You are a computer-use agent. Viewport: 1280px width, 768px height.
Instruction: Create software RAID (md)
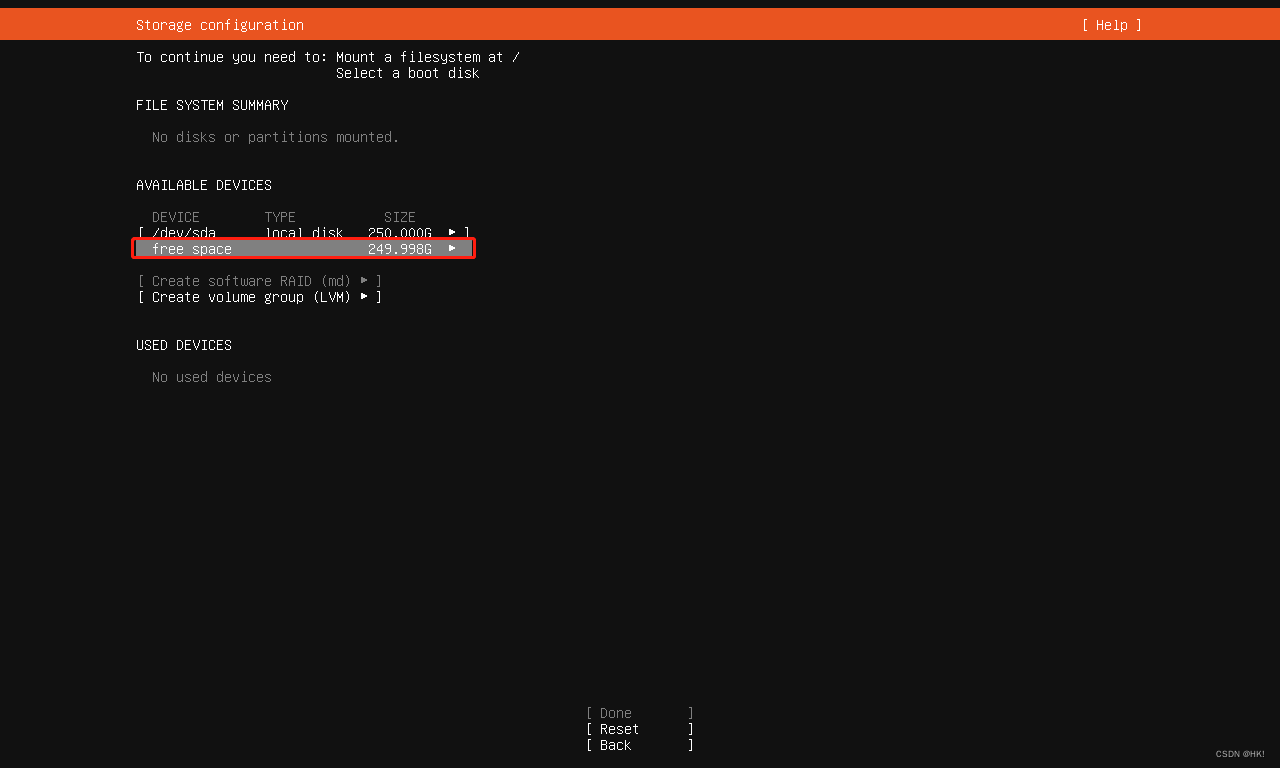260,281
